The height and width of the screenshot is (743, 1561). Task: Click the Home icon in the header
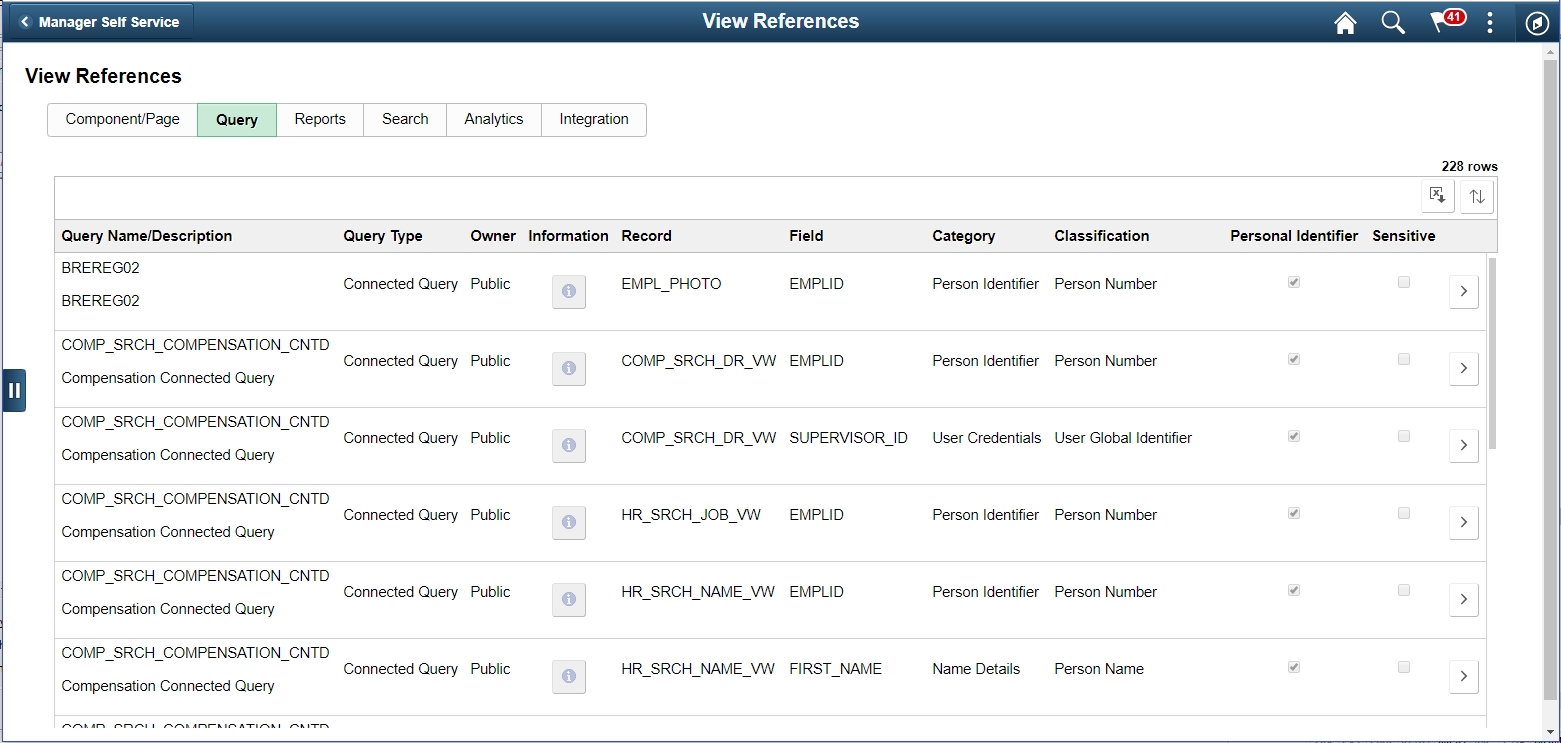(x=1345, y=22)
